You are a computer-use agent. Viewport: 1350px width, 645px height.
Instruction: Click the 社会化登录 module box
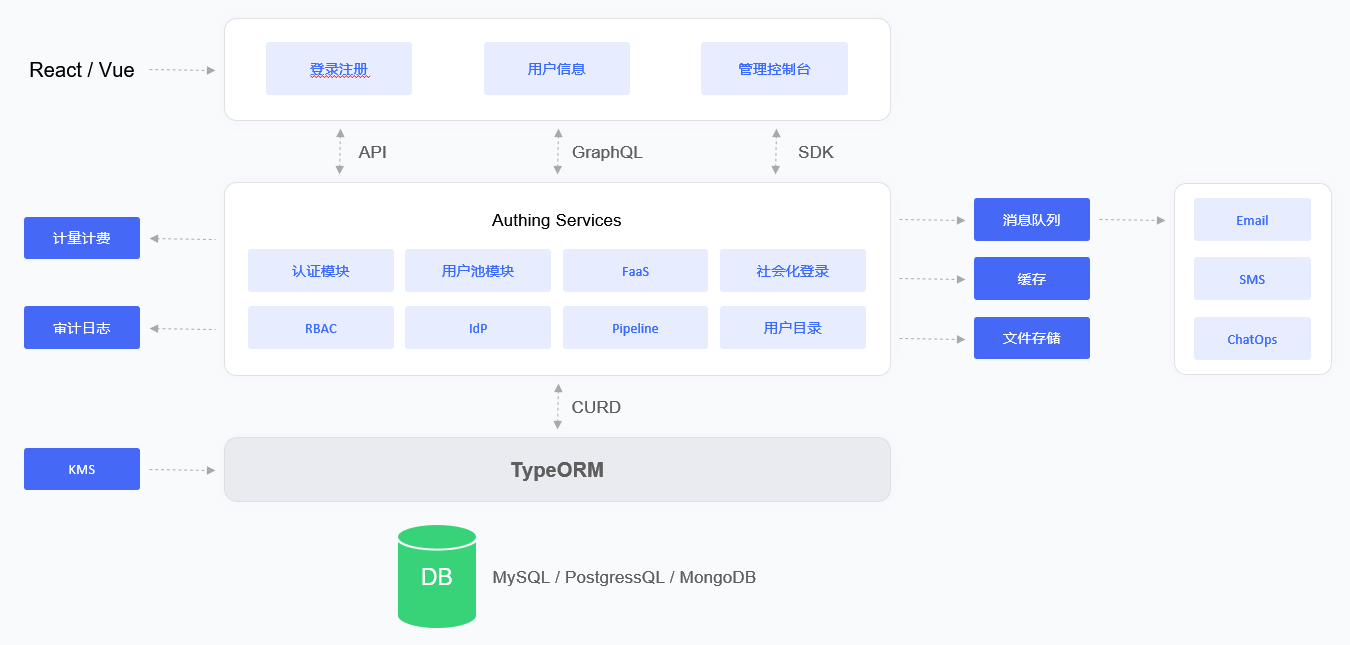[793, 271]
